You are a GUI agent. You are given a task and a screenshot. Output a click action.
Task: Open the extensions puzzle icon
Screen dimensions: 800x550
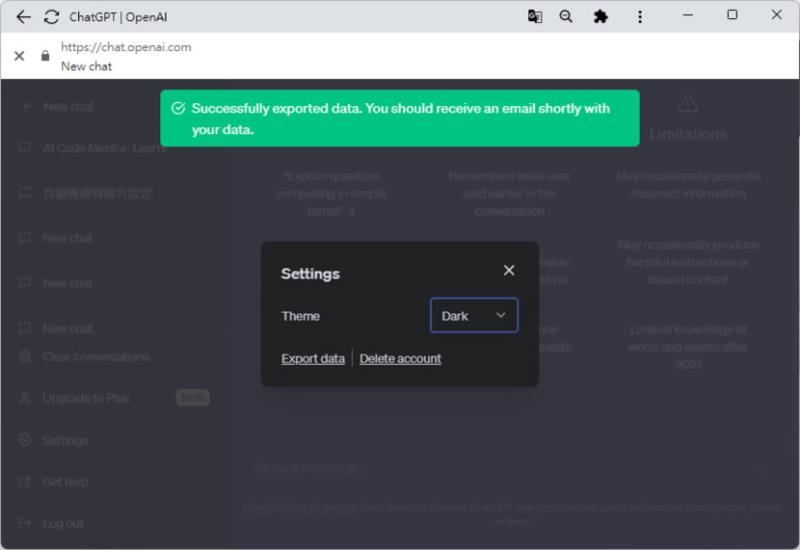tap(601, 17)
